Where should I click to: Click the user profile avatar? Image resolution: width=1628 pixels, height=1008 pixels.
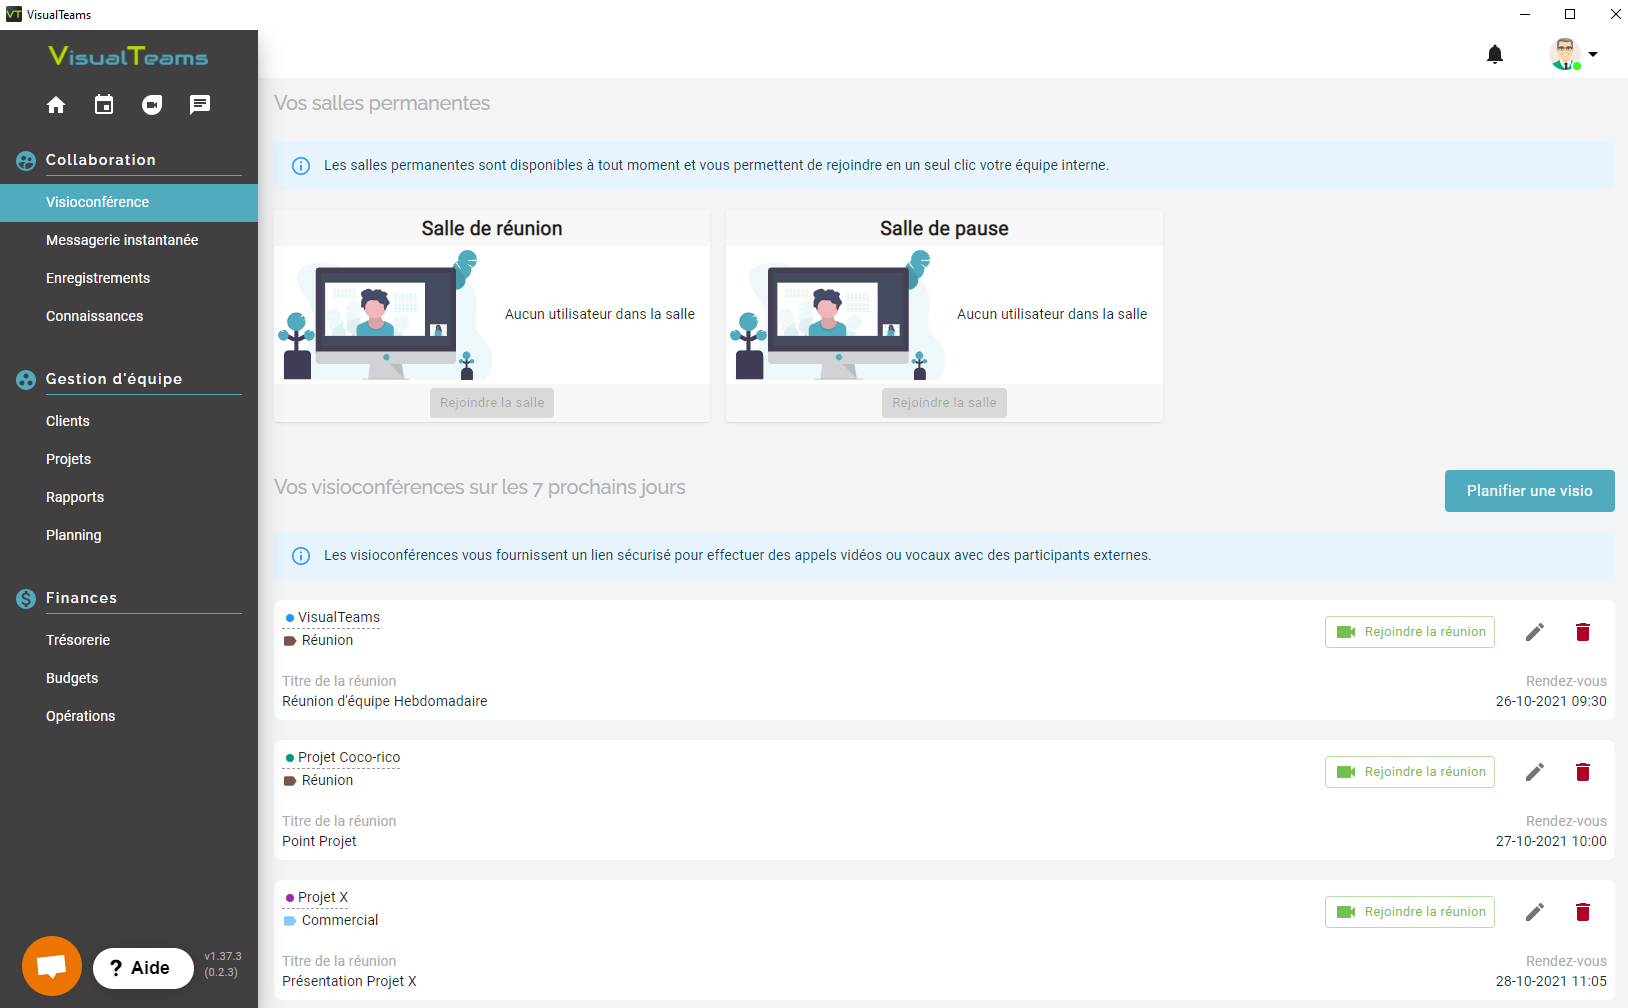pyautogui.click(x=1565, y=54)
